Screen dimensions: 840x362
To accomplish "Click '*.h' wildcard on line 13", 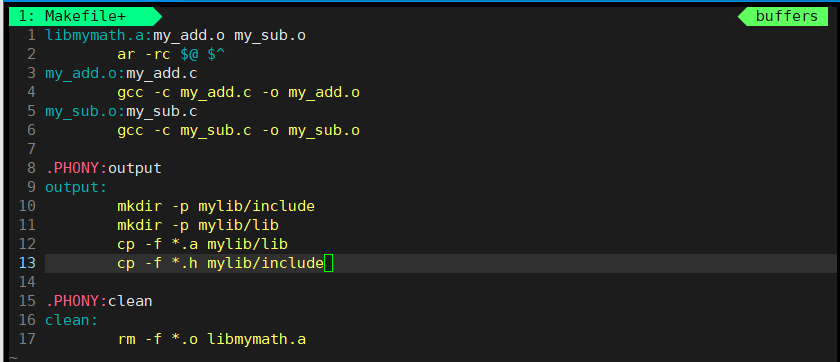I will pyautogui.click(x=185, y=263).
